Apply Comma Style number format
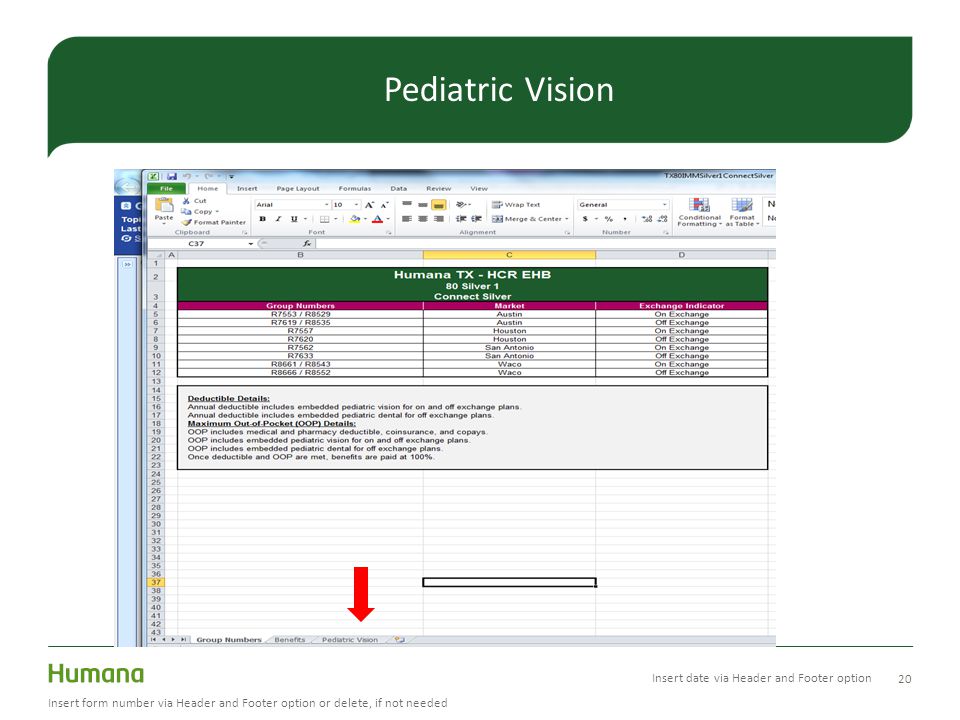The width and height of the screenshot is (960, 720). (624, 219)
